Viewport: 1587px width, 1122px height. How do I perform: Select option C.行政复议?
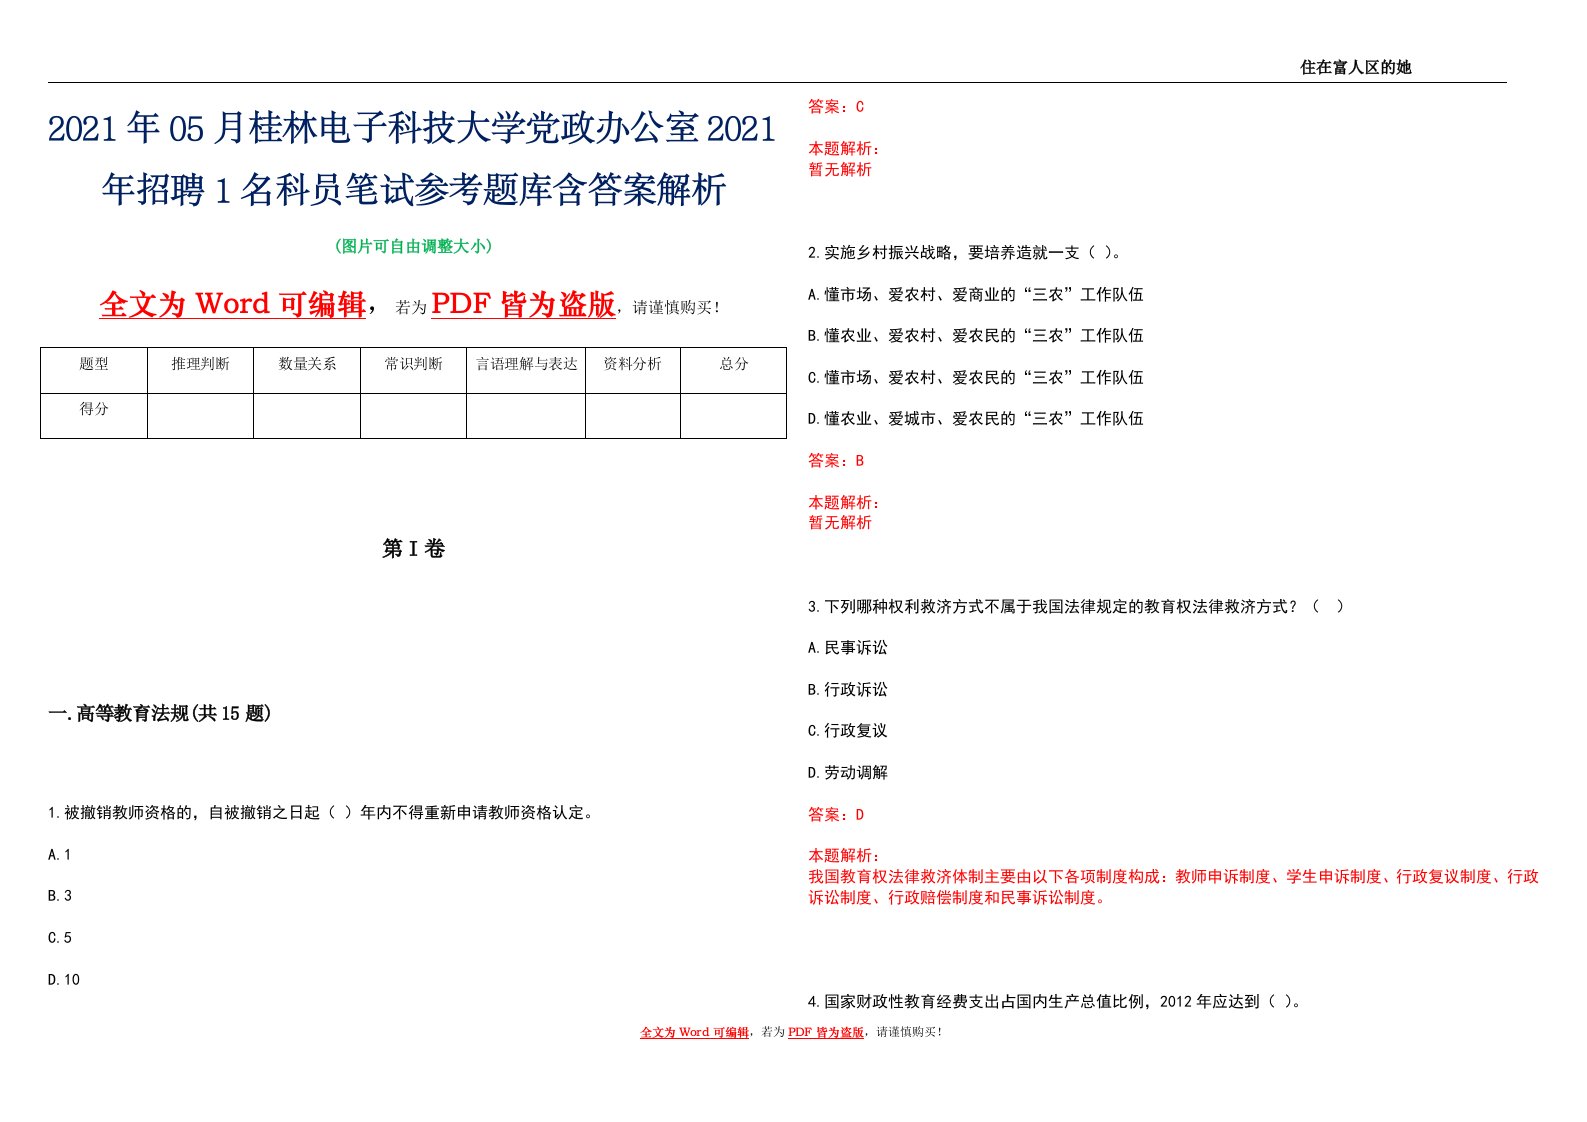848,731
